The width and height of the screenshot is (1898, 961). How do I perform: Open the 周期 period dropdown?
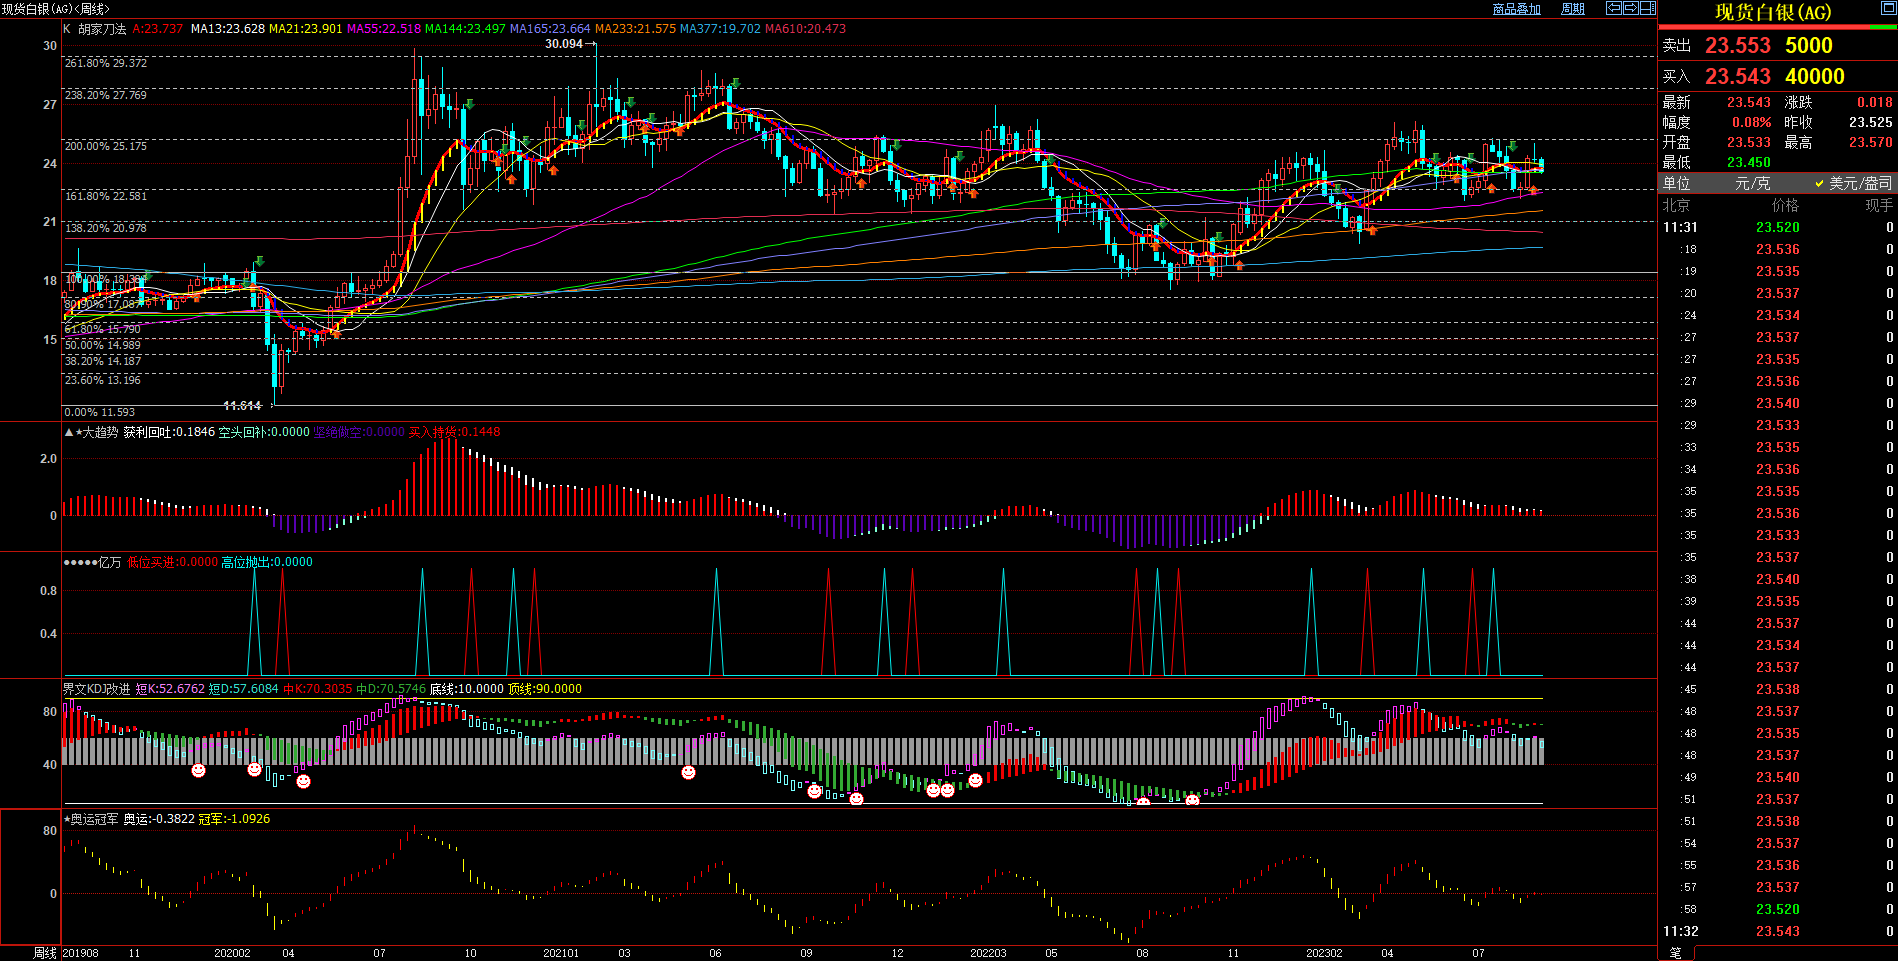(x=1573, y=9)
